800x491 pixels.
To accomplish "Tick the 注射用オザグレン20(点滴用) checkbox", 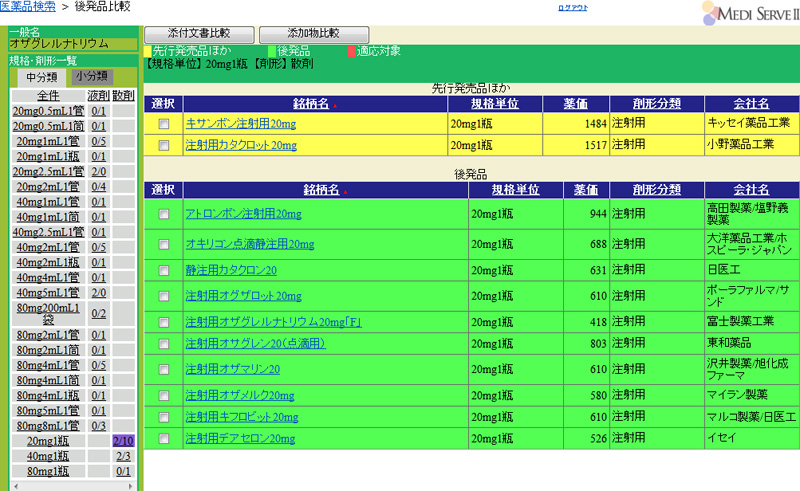I will (164, 343).
